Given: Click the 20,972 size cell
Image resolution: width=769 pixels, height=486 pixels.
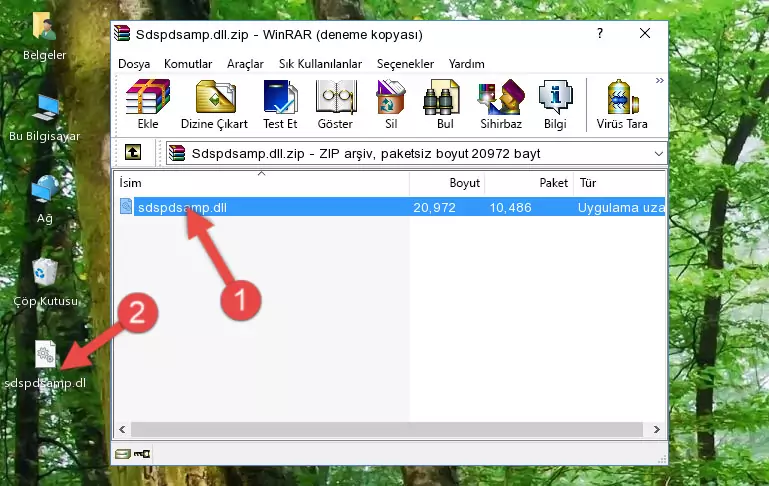Looking at the screenshot, I should coord(434,207).
